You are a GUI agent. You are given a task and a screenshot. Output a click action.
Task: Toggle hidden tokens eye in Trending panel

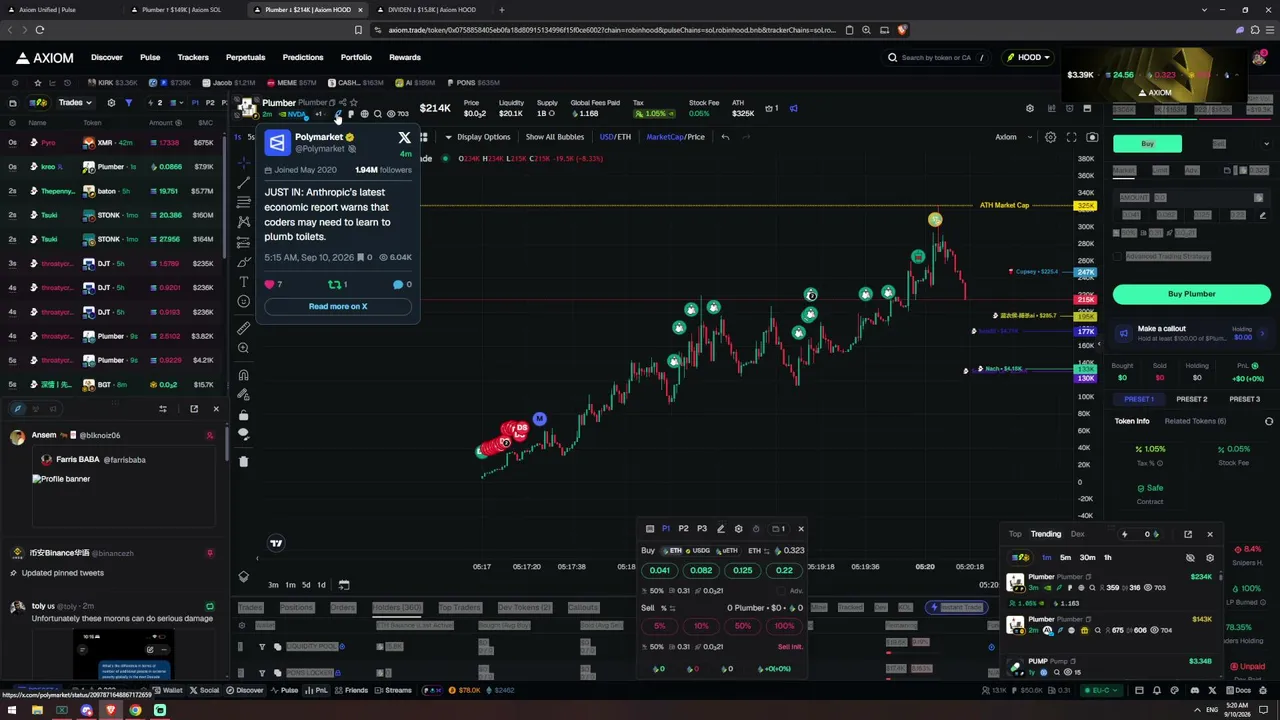1190,558
